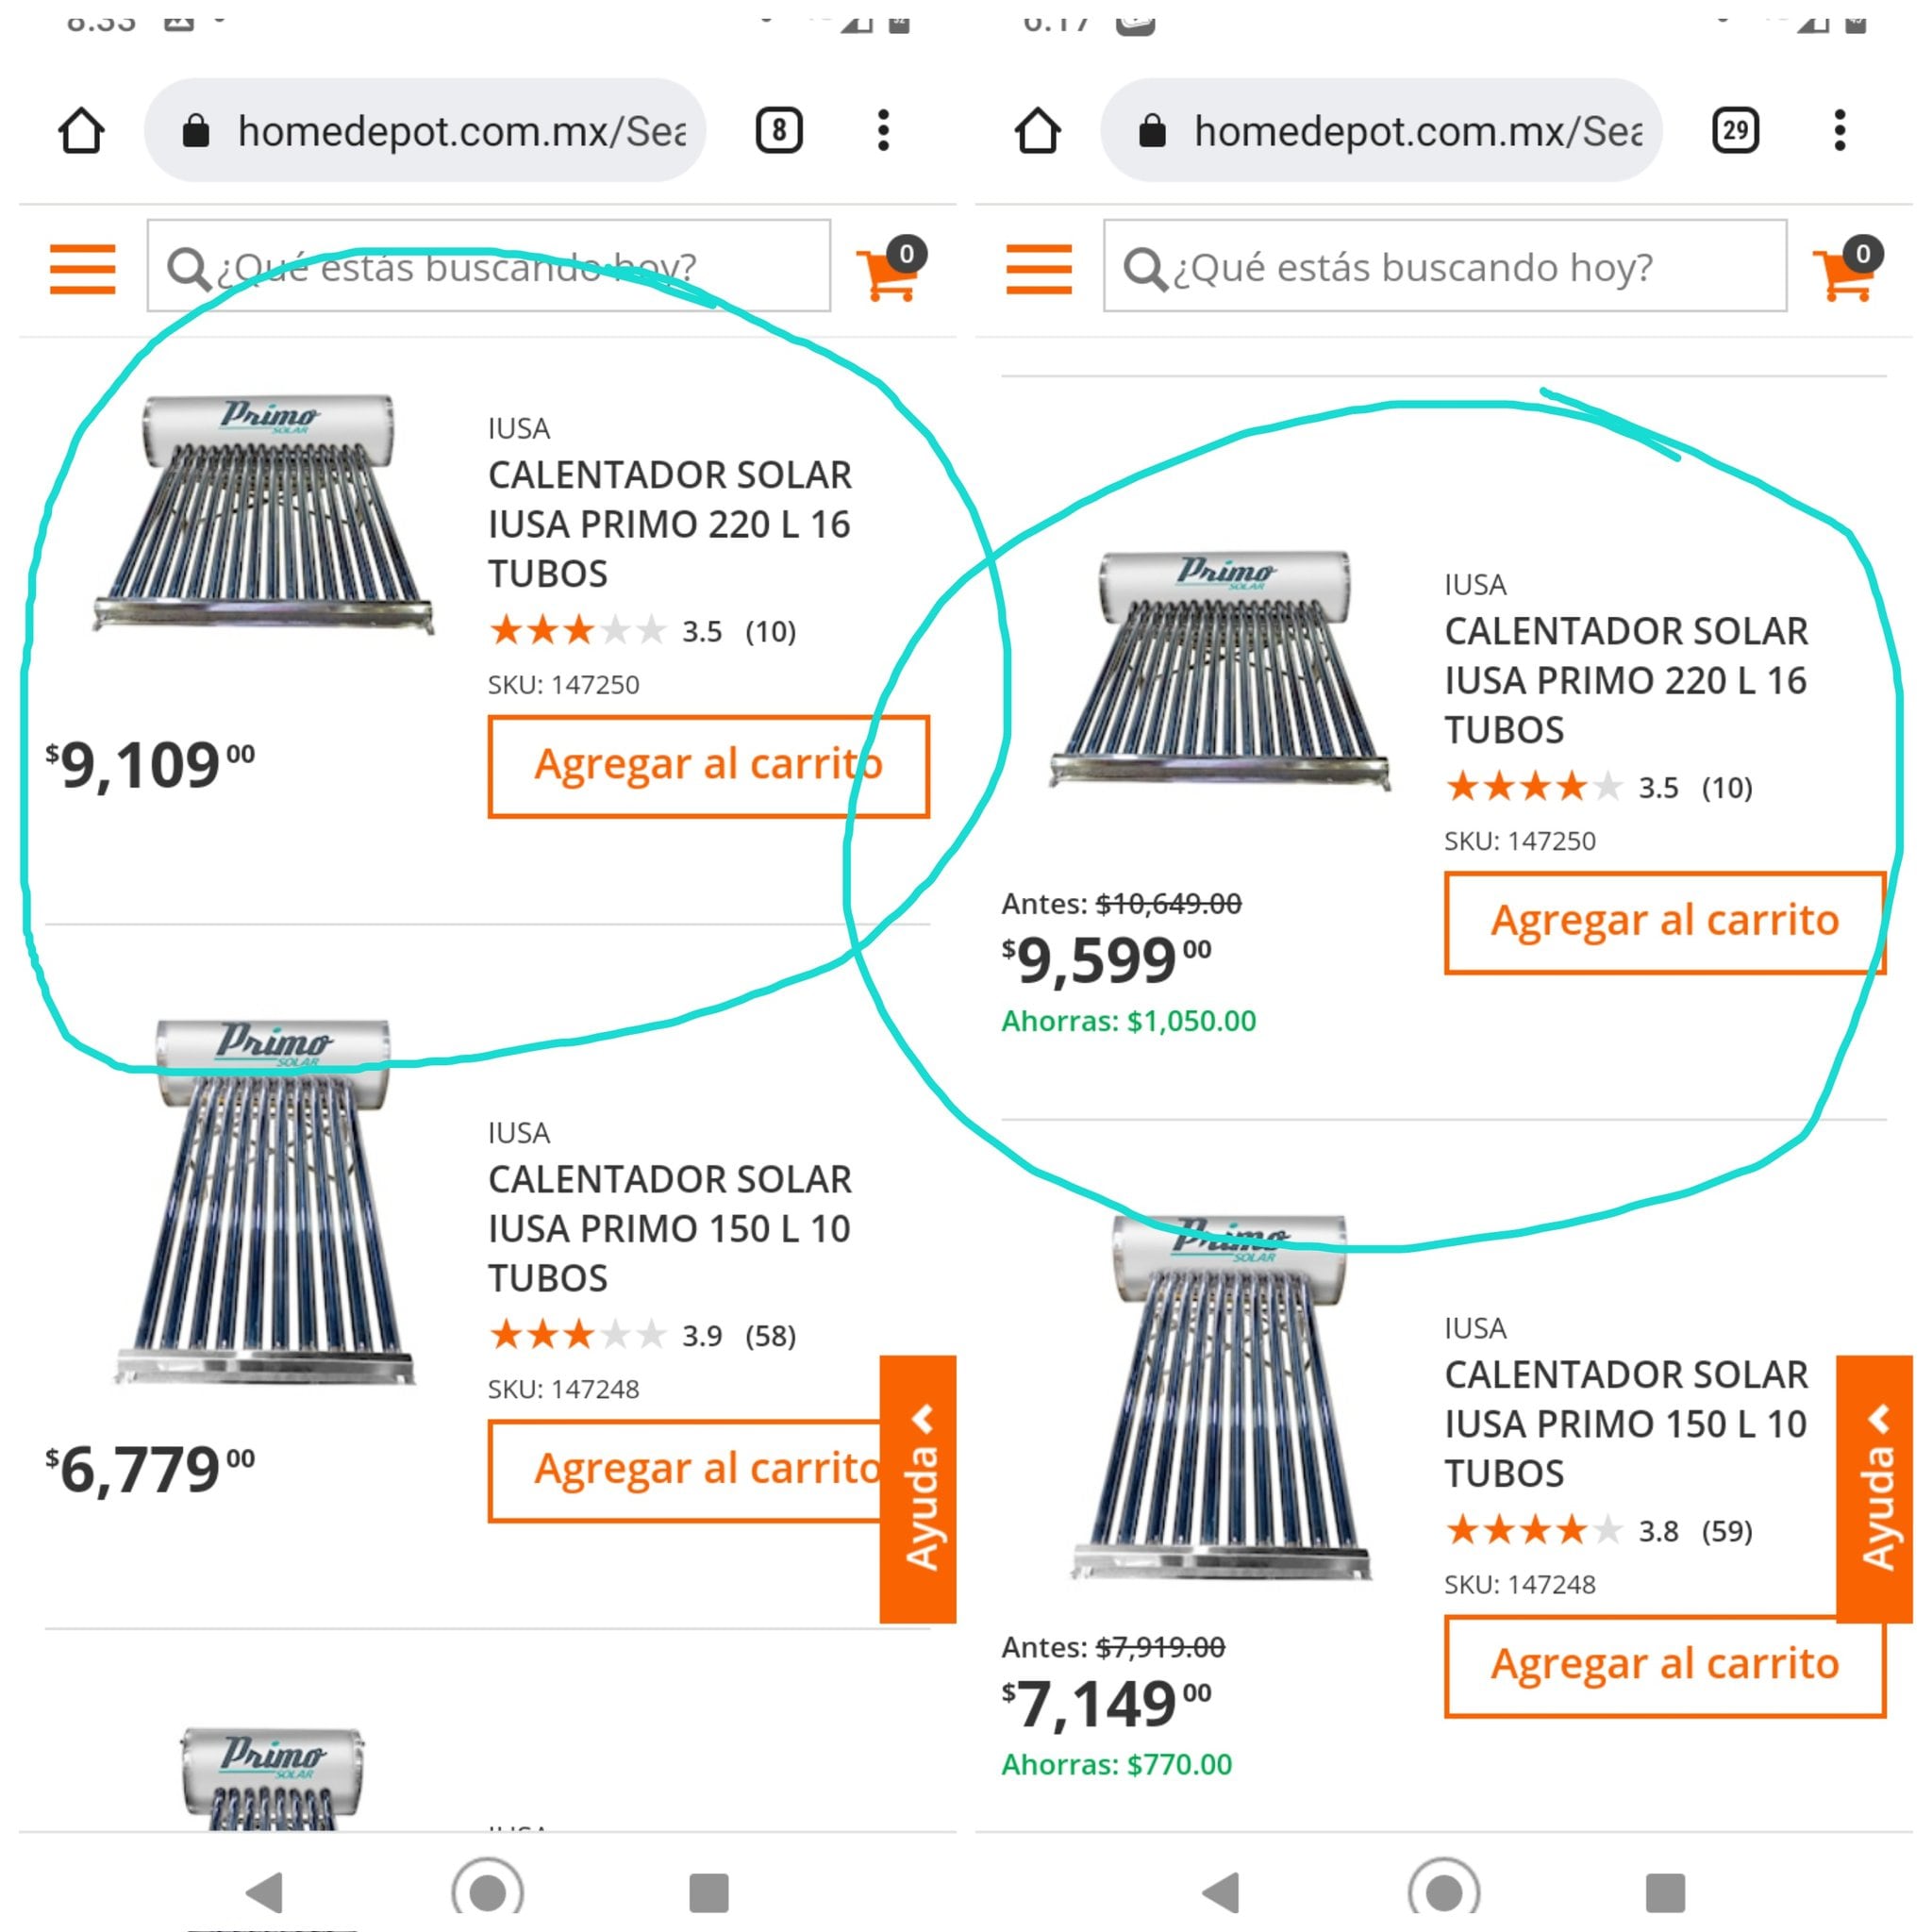Focus the right page search field
The image size is (1932, 1932).
tap(1445, 266)
